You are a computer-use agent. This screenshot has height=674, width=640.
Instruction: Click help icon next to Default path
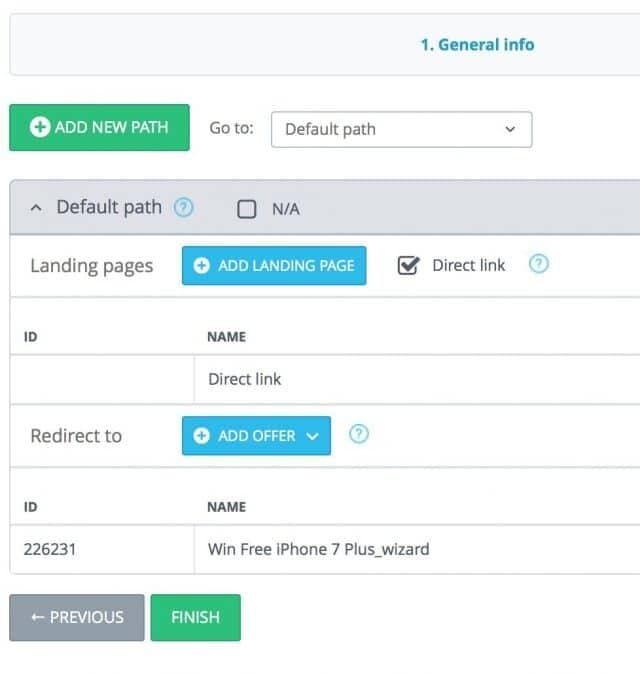pyautogui.click(x=183, y=208)
